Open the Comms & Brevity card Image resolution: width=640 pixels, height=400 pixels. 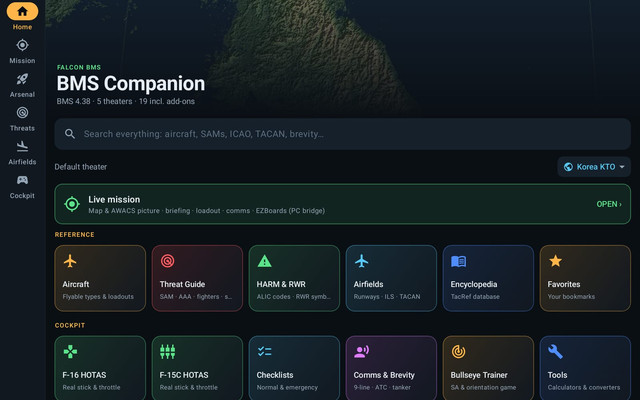pos(391,368)
